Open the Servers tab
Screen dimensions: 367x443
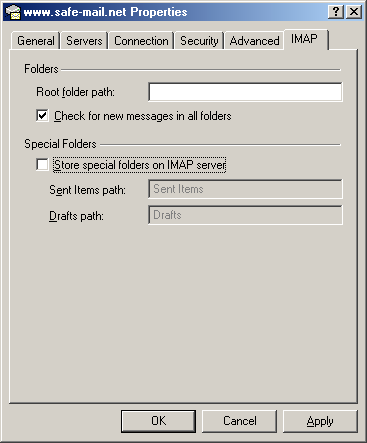pyautogui.click(x=84, y=41)
